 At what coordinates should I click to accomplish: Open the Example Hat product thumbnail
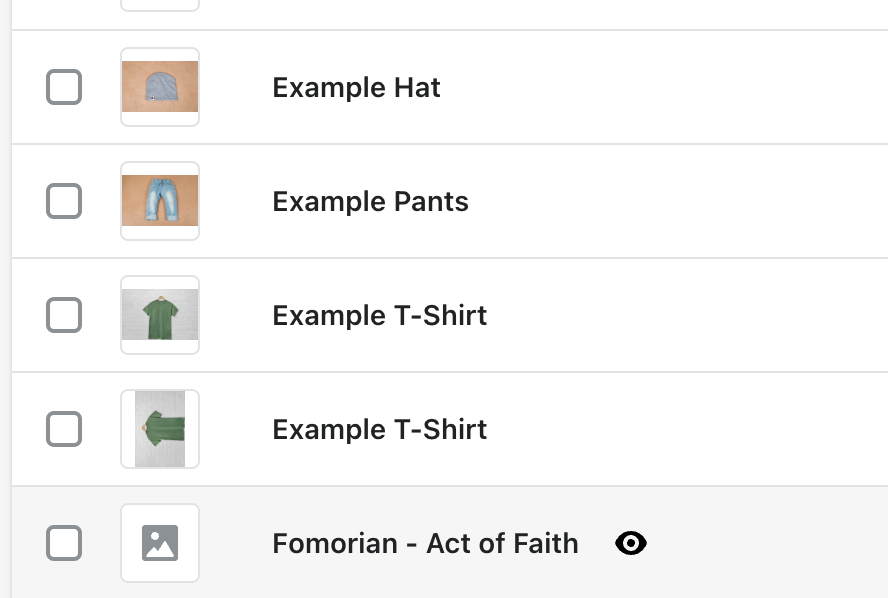[x=159, y=87]
